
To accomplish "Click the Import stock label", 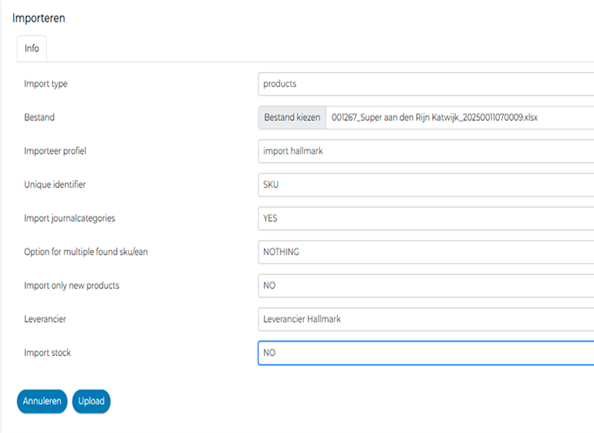I will [x=47, y=353].
